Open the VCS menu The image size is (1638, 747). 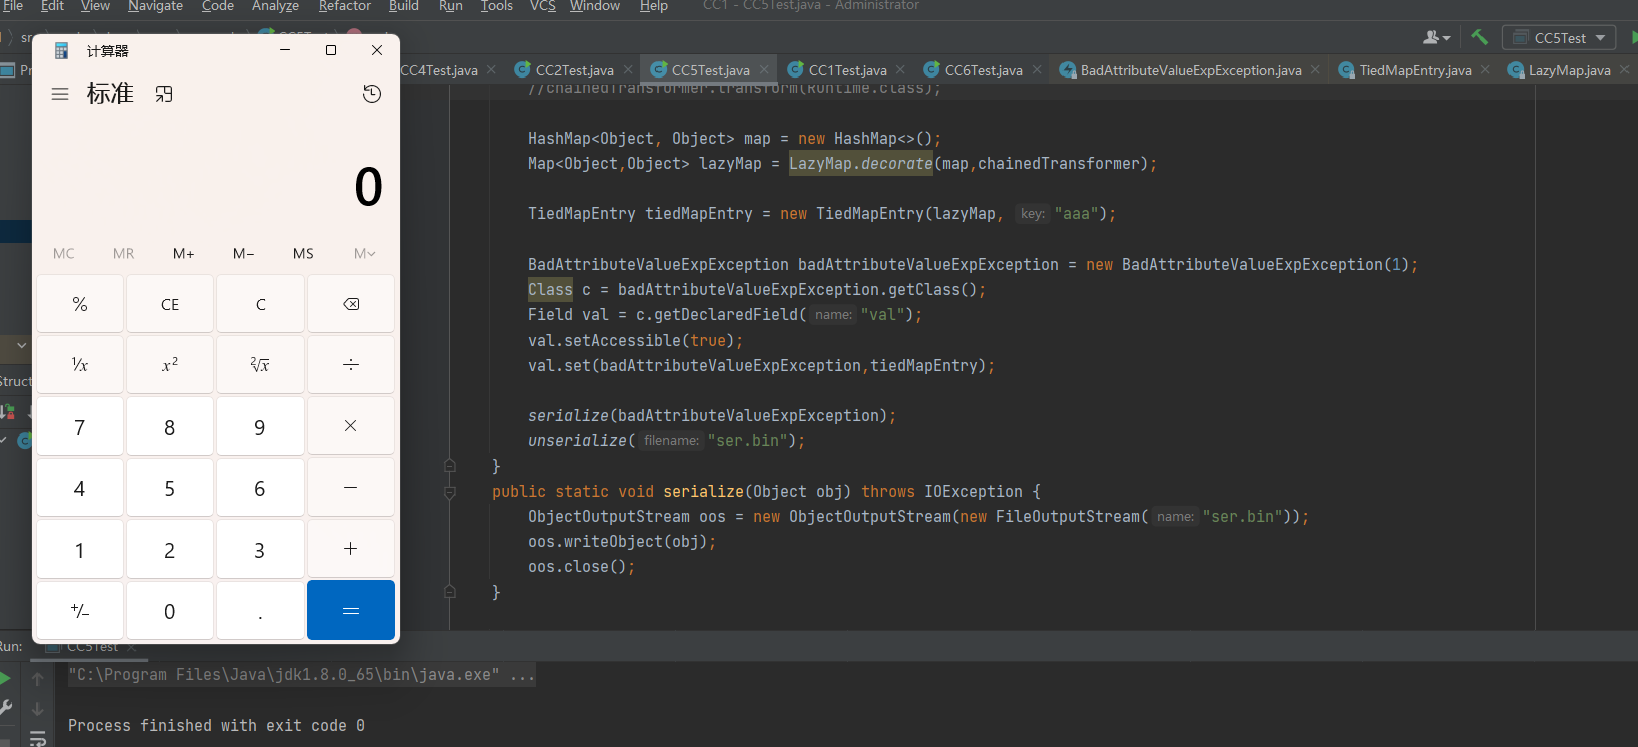click(542, 6)
